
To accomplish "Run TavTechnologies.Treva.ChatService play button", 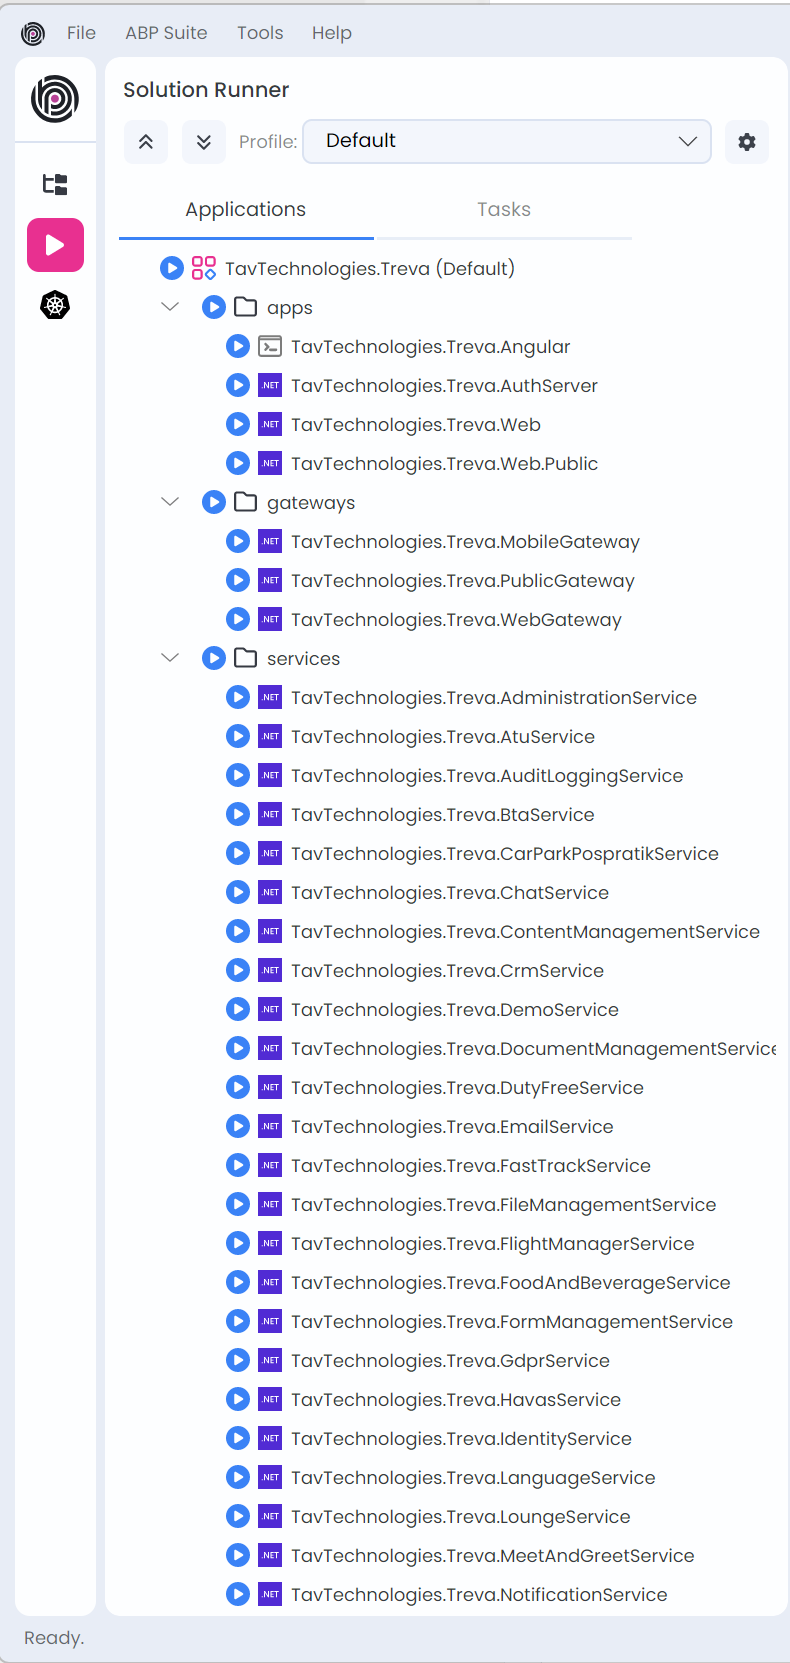I will pyautogui.click(x=238, y=892).
